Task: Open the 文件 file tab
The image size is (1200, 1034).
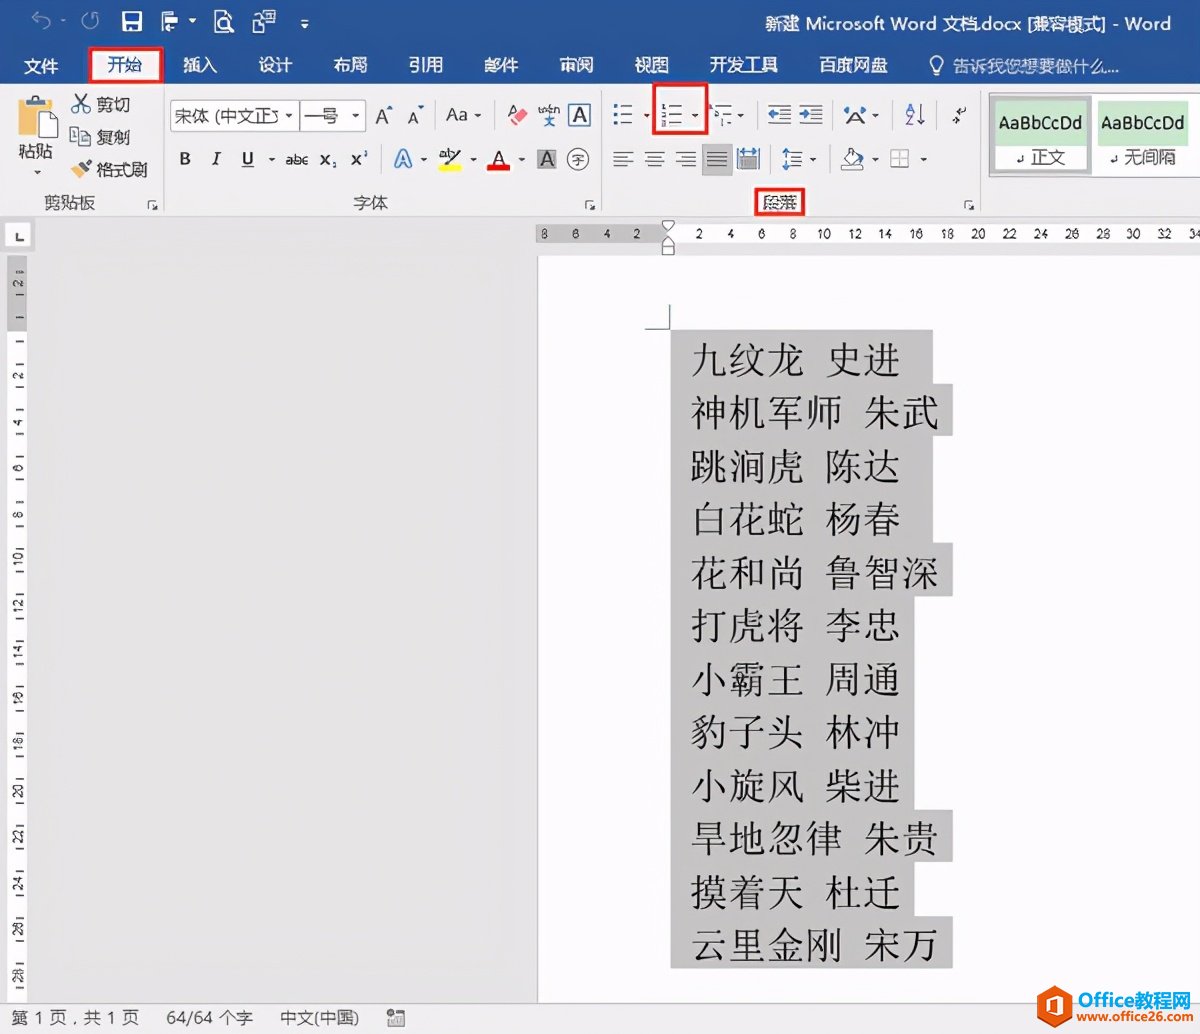Action: tap(41, 65)
